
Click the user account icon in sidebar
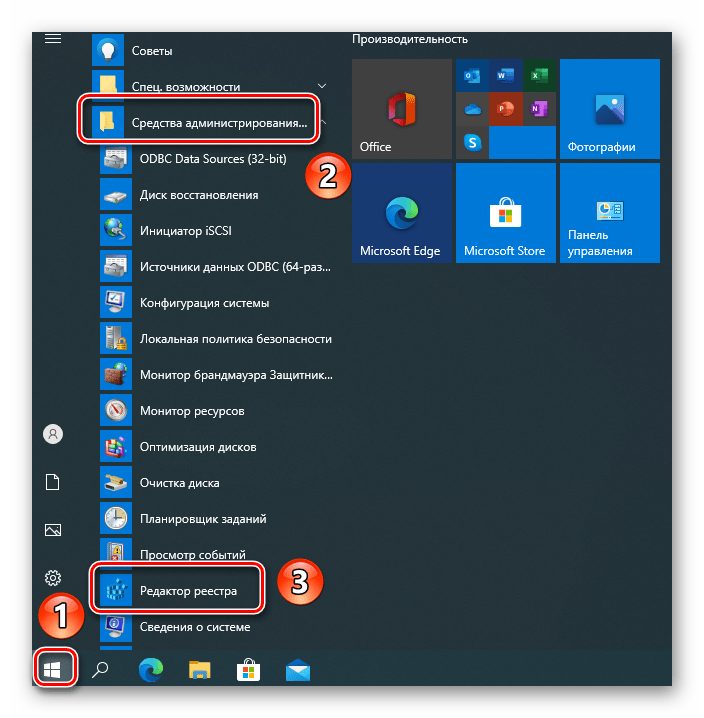pyautogui.click(x=53, y=434)
